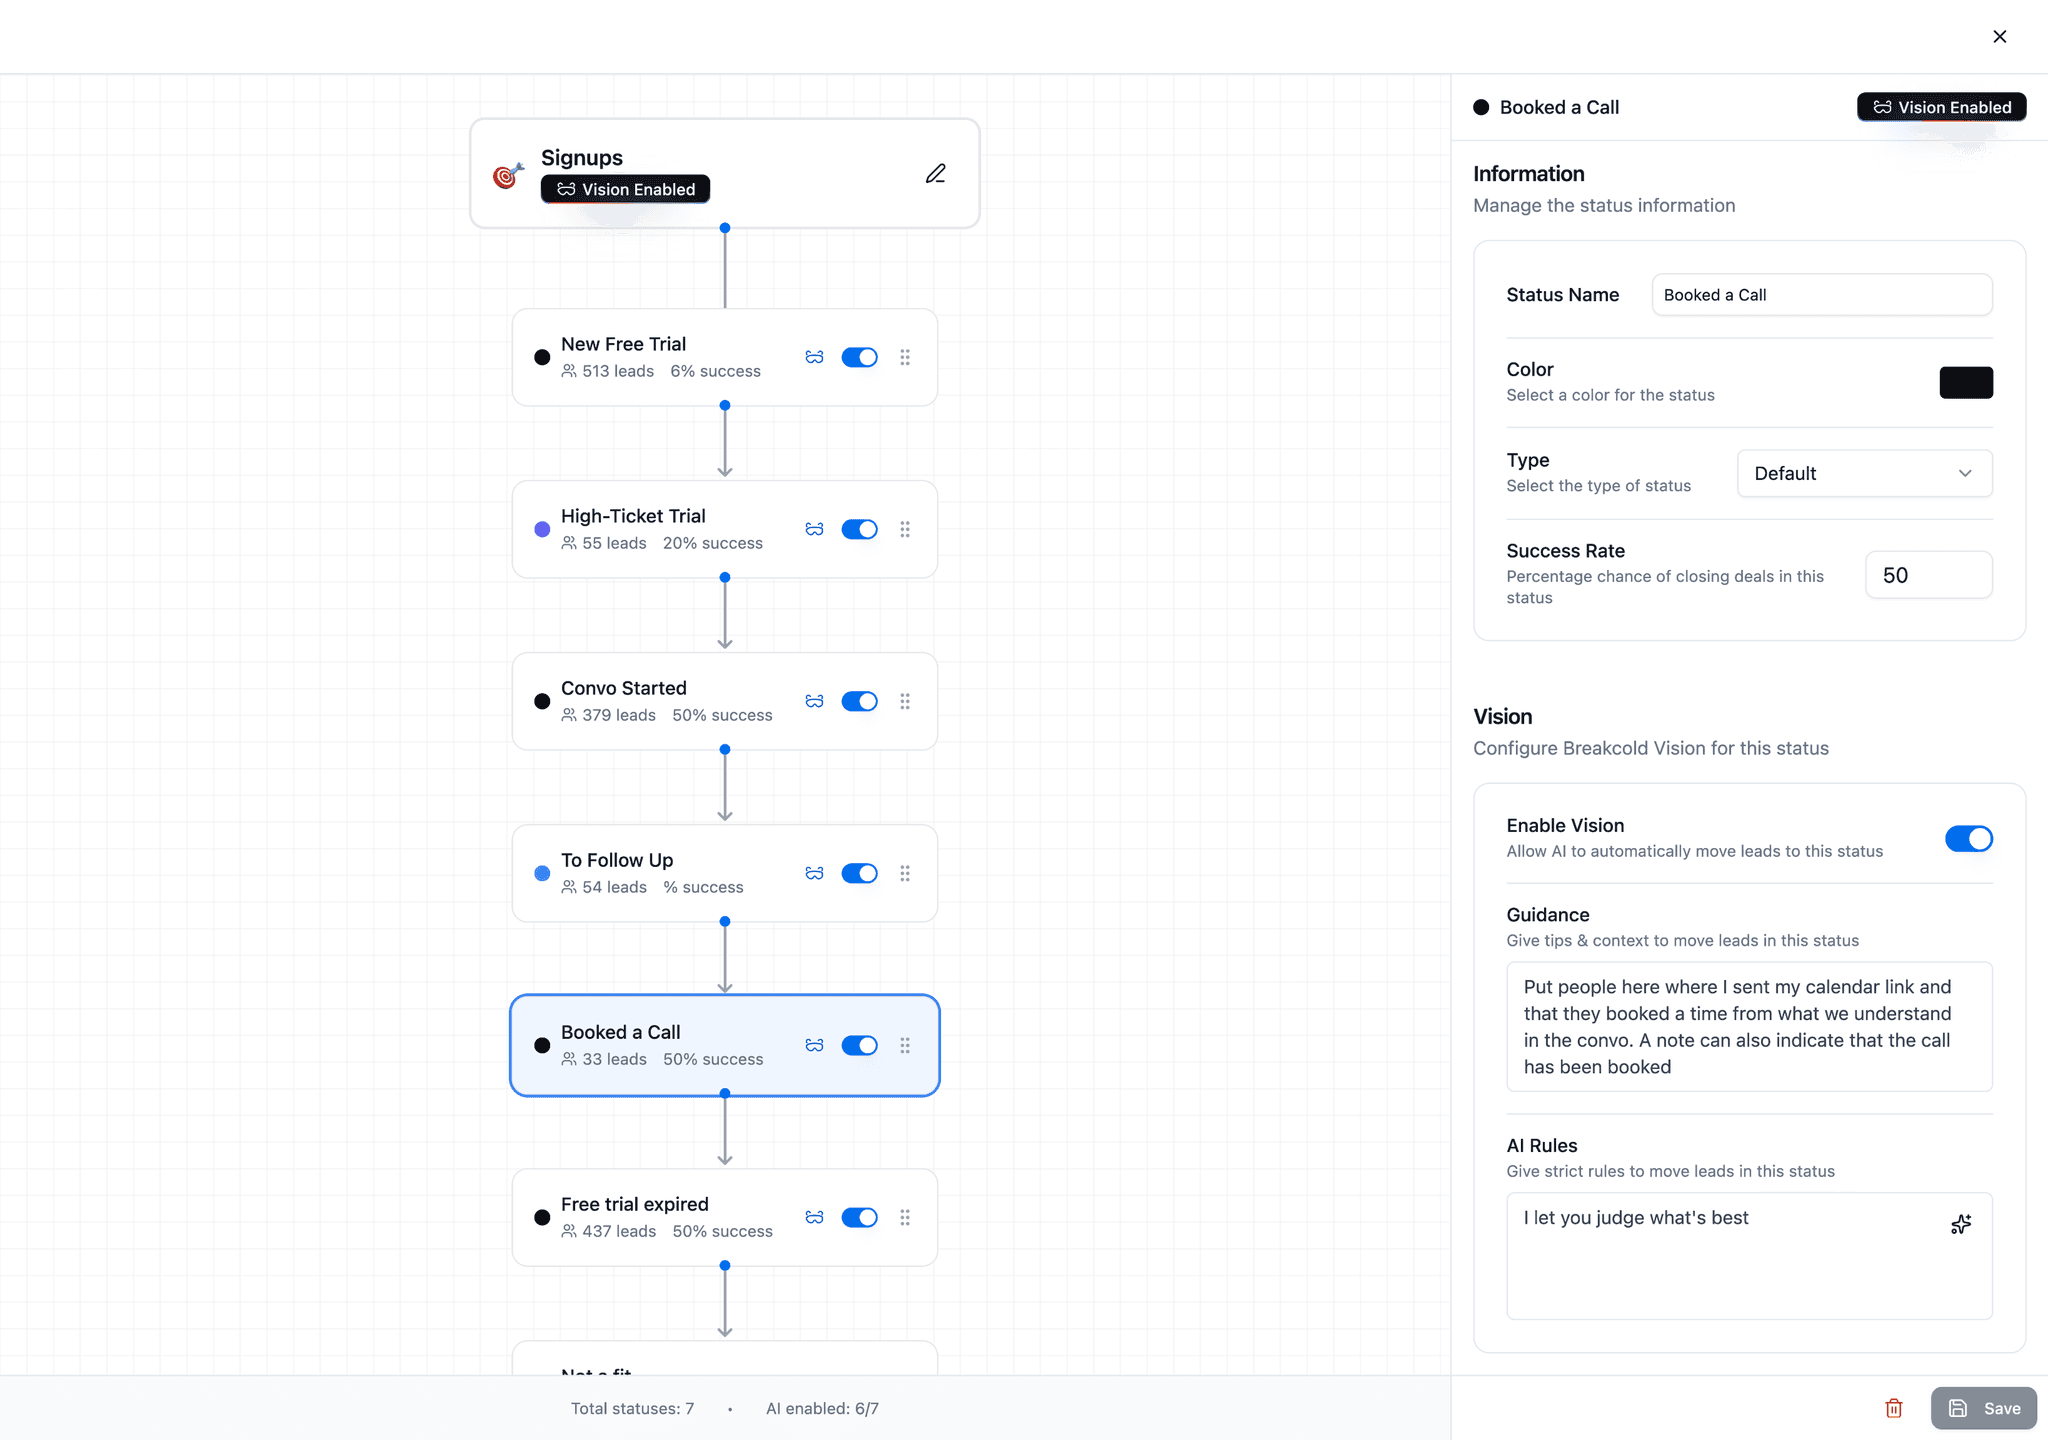
Task: Click the drag handle on New Free Trial card
Action: [905, 357]
